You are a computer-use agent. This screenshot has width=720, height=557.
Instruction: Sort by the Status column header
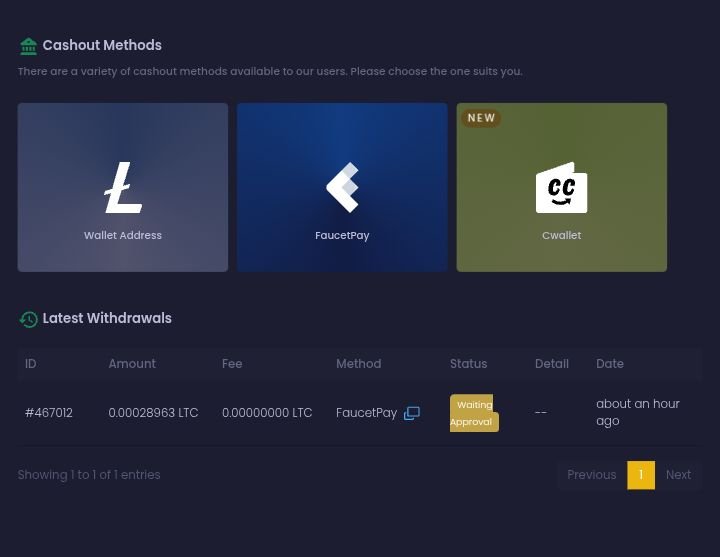[x=468, y=364]
